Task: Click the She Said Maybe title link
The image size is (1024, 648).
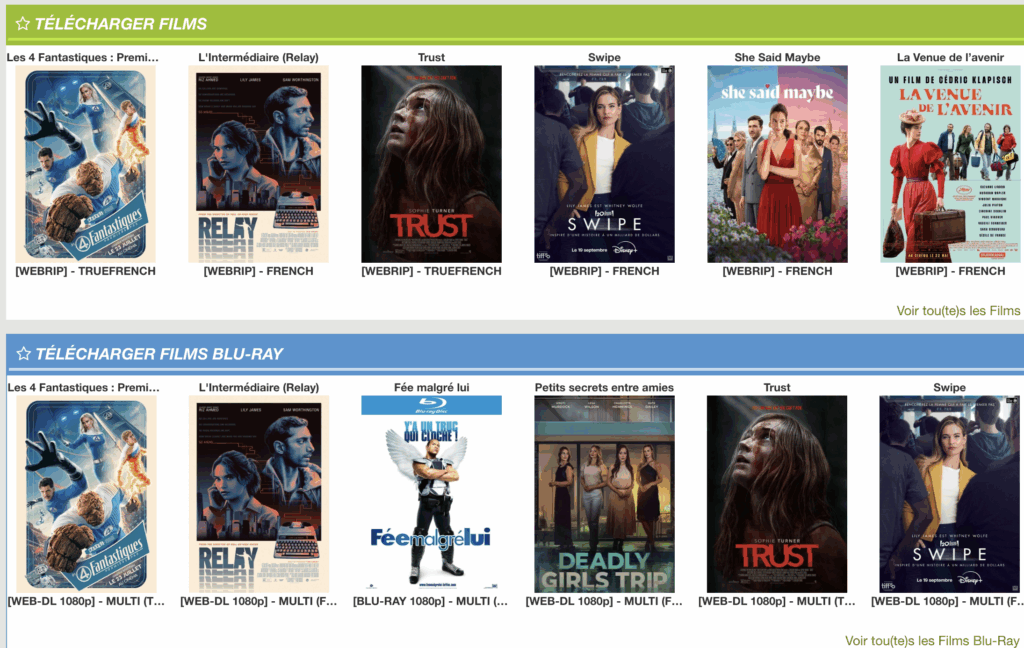Action: (777, 57)
